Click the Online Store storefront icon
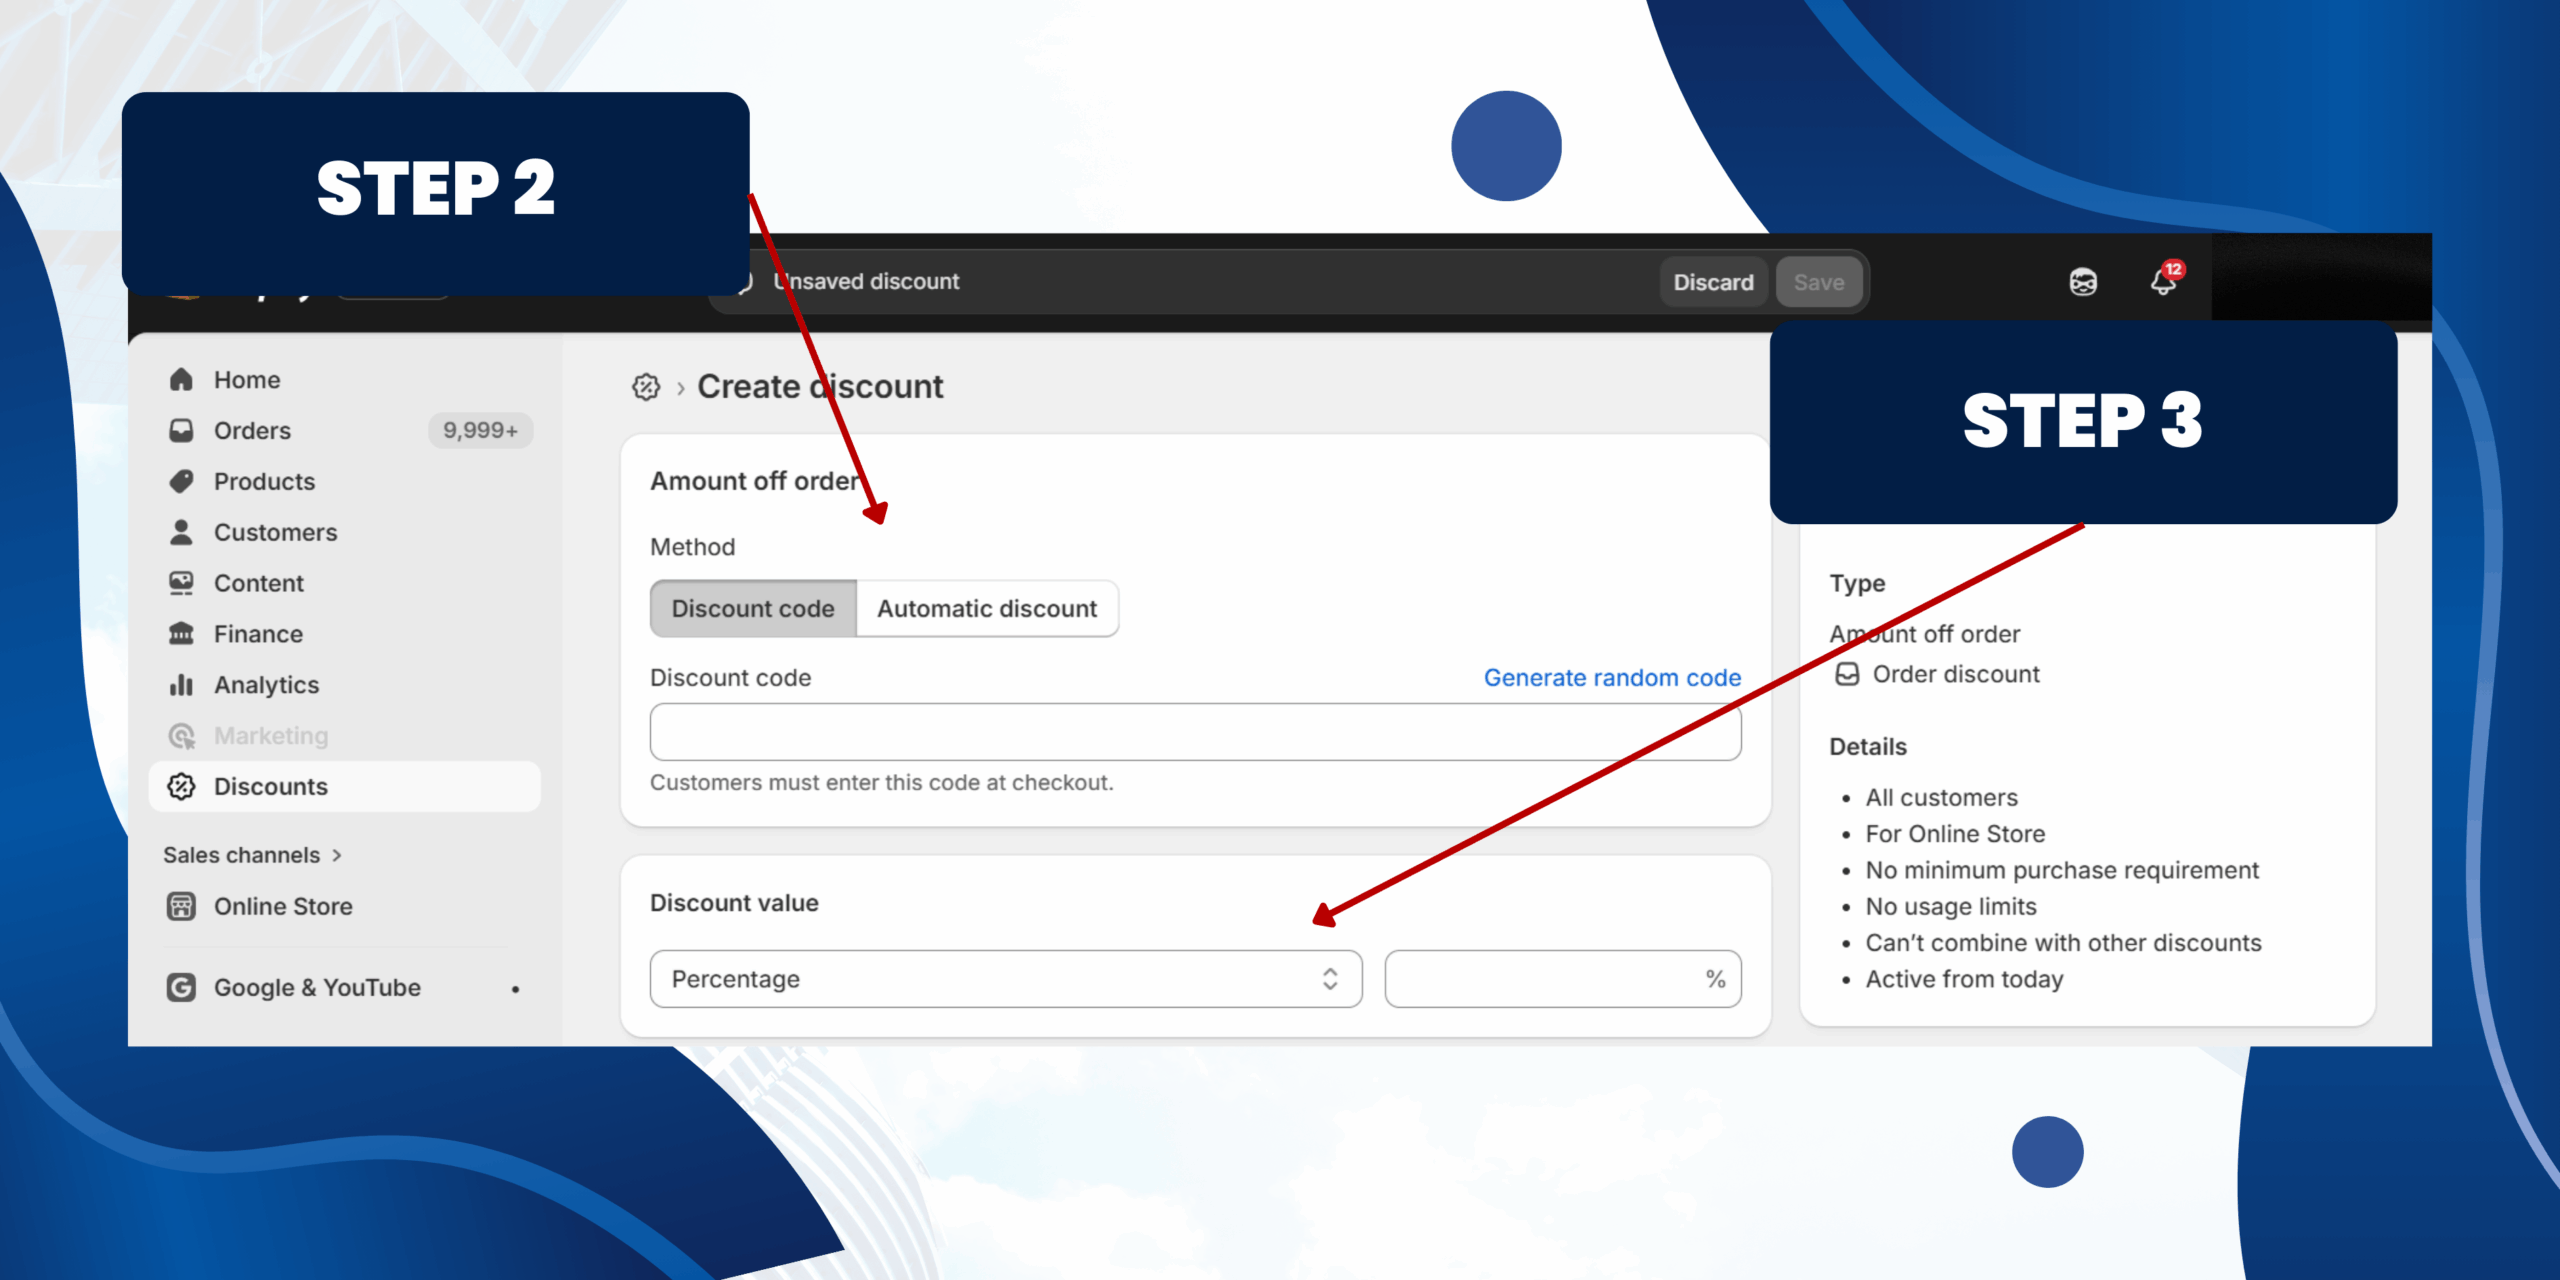Viewport: 2560px width, 1280px height. (181, 906)
